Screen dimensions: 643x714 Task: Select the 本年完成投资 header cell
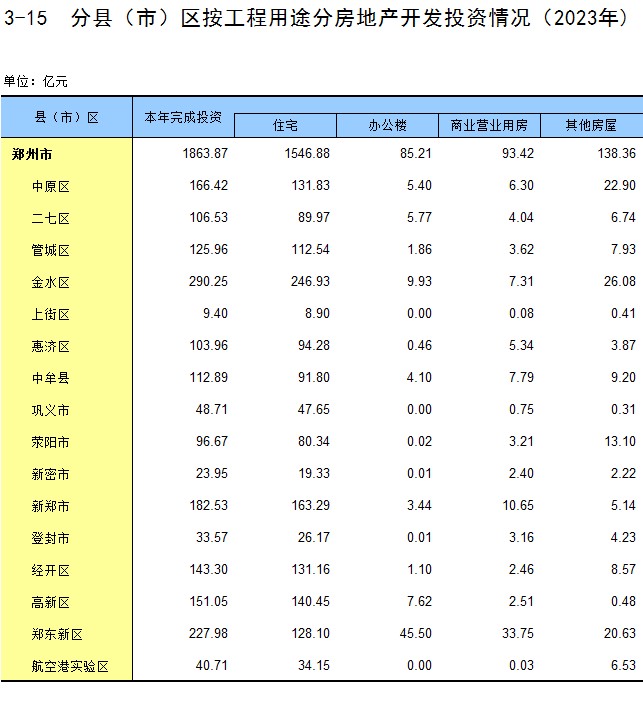tap(183, 118)
